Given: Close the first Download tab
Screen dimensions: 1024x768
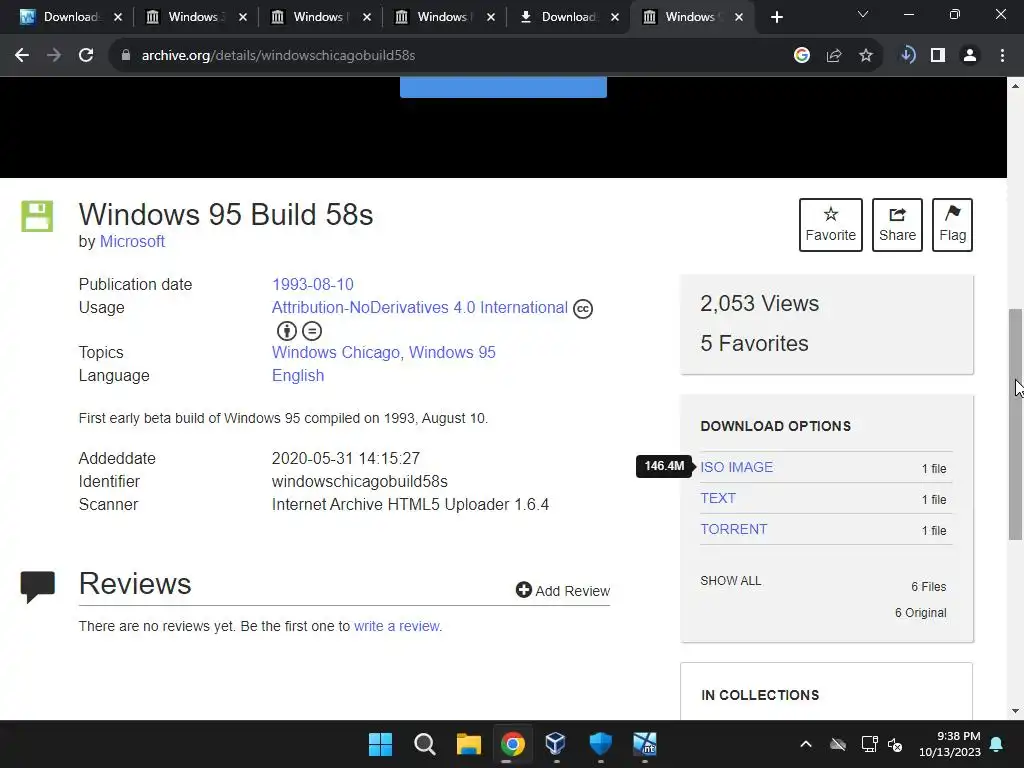Looking at the screenshot, I should pyautogui.click(x=118, y=17).
